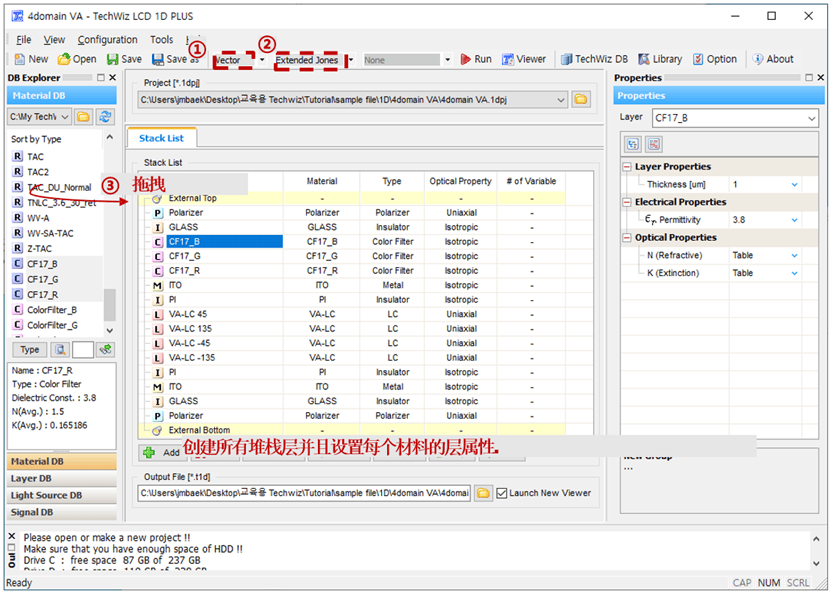The image size is (831, 594).
Task: Refresh the Material DB list
Action: [x=104, y=117]
